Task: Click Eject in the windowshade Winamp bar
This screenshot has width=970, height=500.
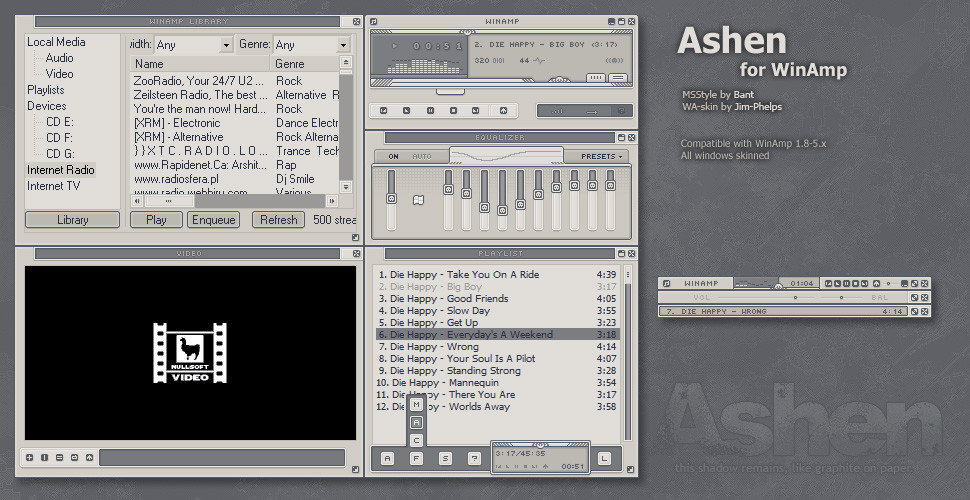Action: [876, 283]
